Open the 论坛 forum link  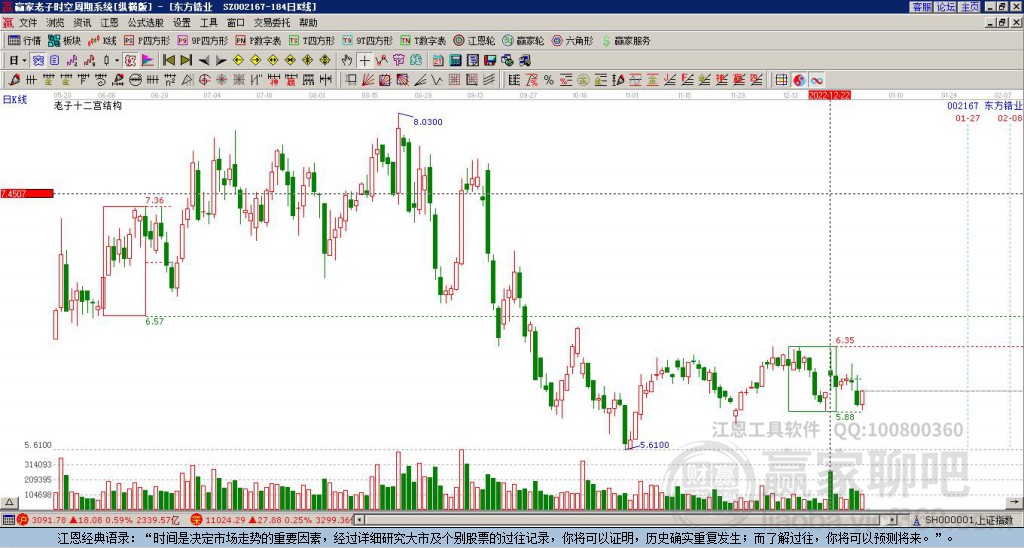pyautogui.click(x=945, y=7)
